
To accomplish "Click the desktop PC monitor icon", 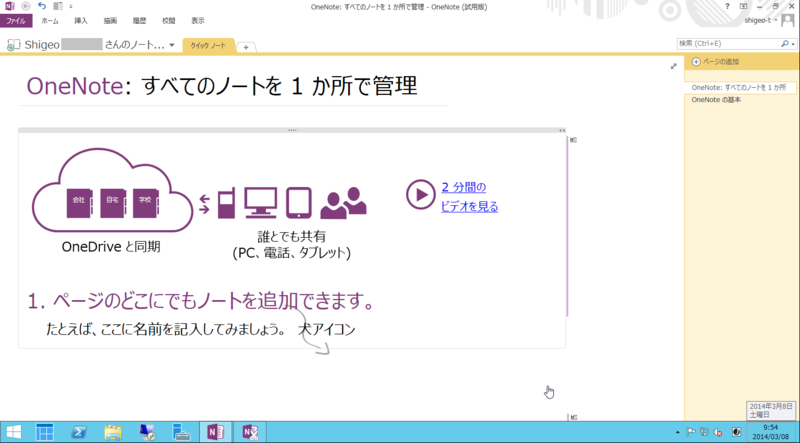I will click(260, 203).
